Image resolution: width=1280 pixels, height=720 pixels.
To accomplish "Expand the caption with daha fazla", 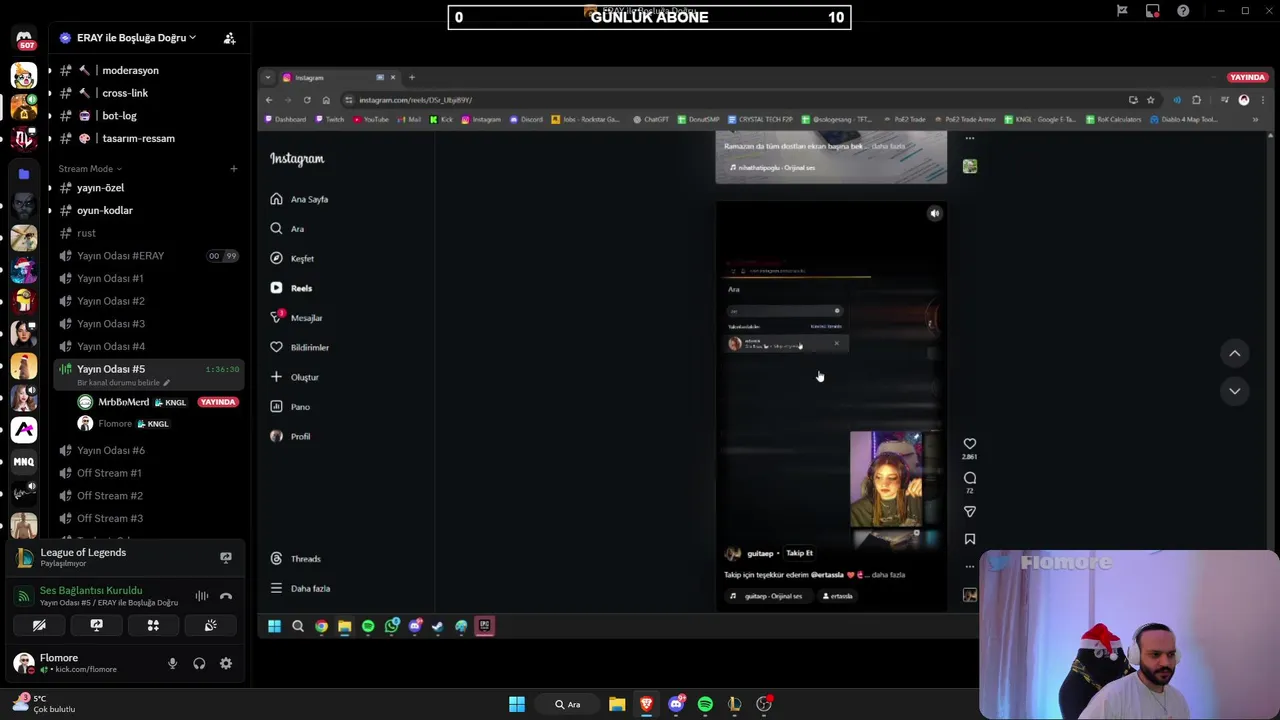I will (x=889, y=575).
